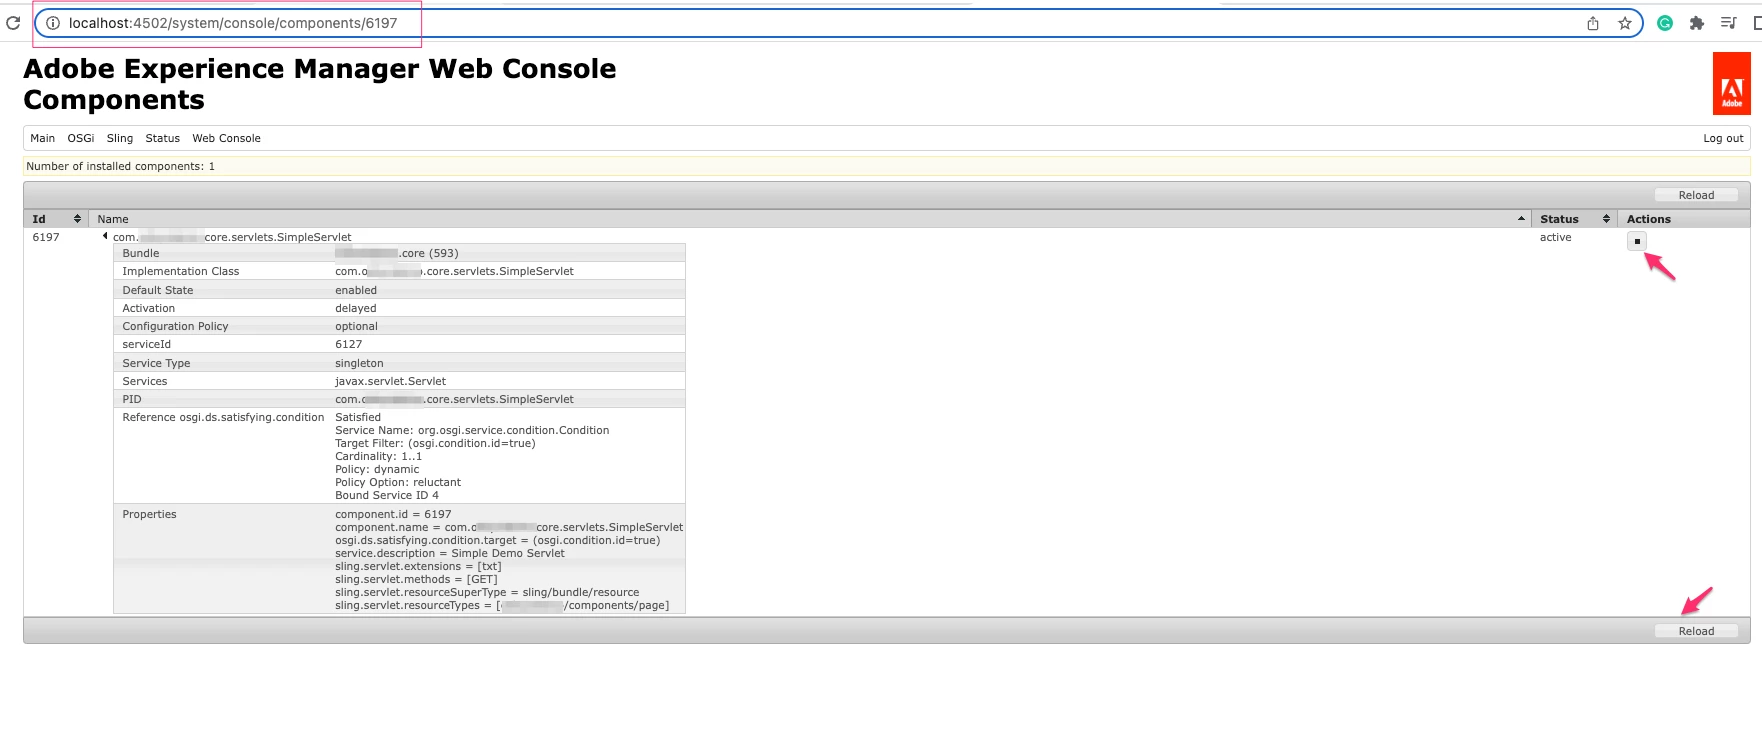Screen dimensions: 1762x748
Task: Click the 'Number of installed components: 1' text
Action: coord(121,166)
